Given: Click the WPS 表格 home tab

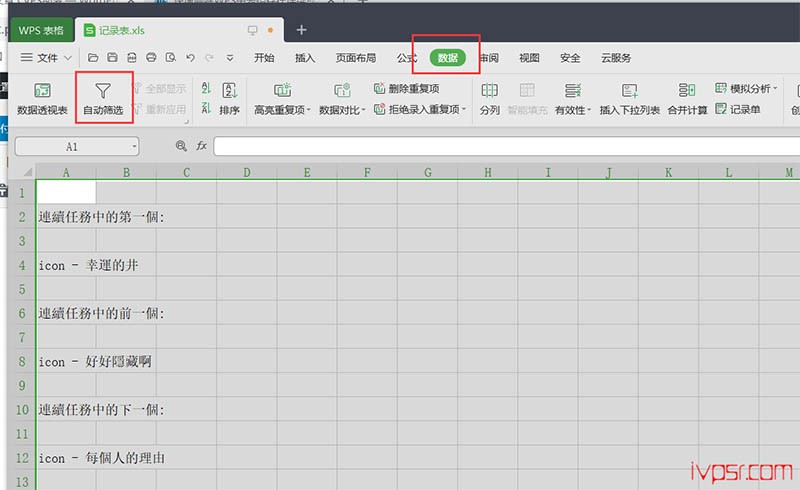Looking at the screenshot, I should [x=41, y=30].
